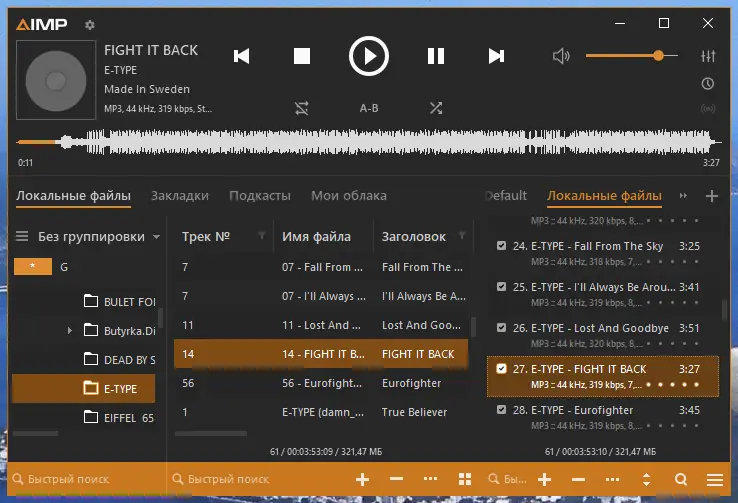Expand the Butyrka.Di folder arrow
The width and height of the screenshot is (738, 503).
70,330
